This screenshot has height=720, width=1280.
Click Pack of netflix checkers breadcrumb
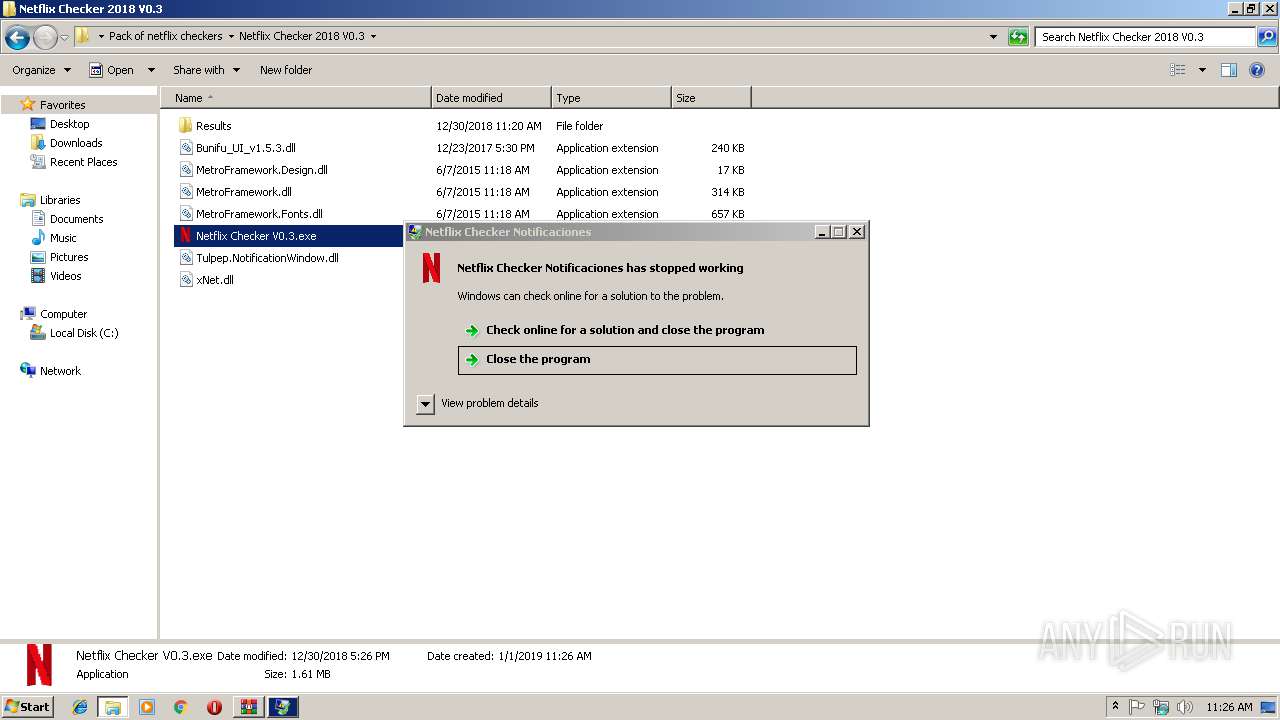(165, 36)
